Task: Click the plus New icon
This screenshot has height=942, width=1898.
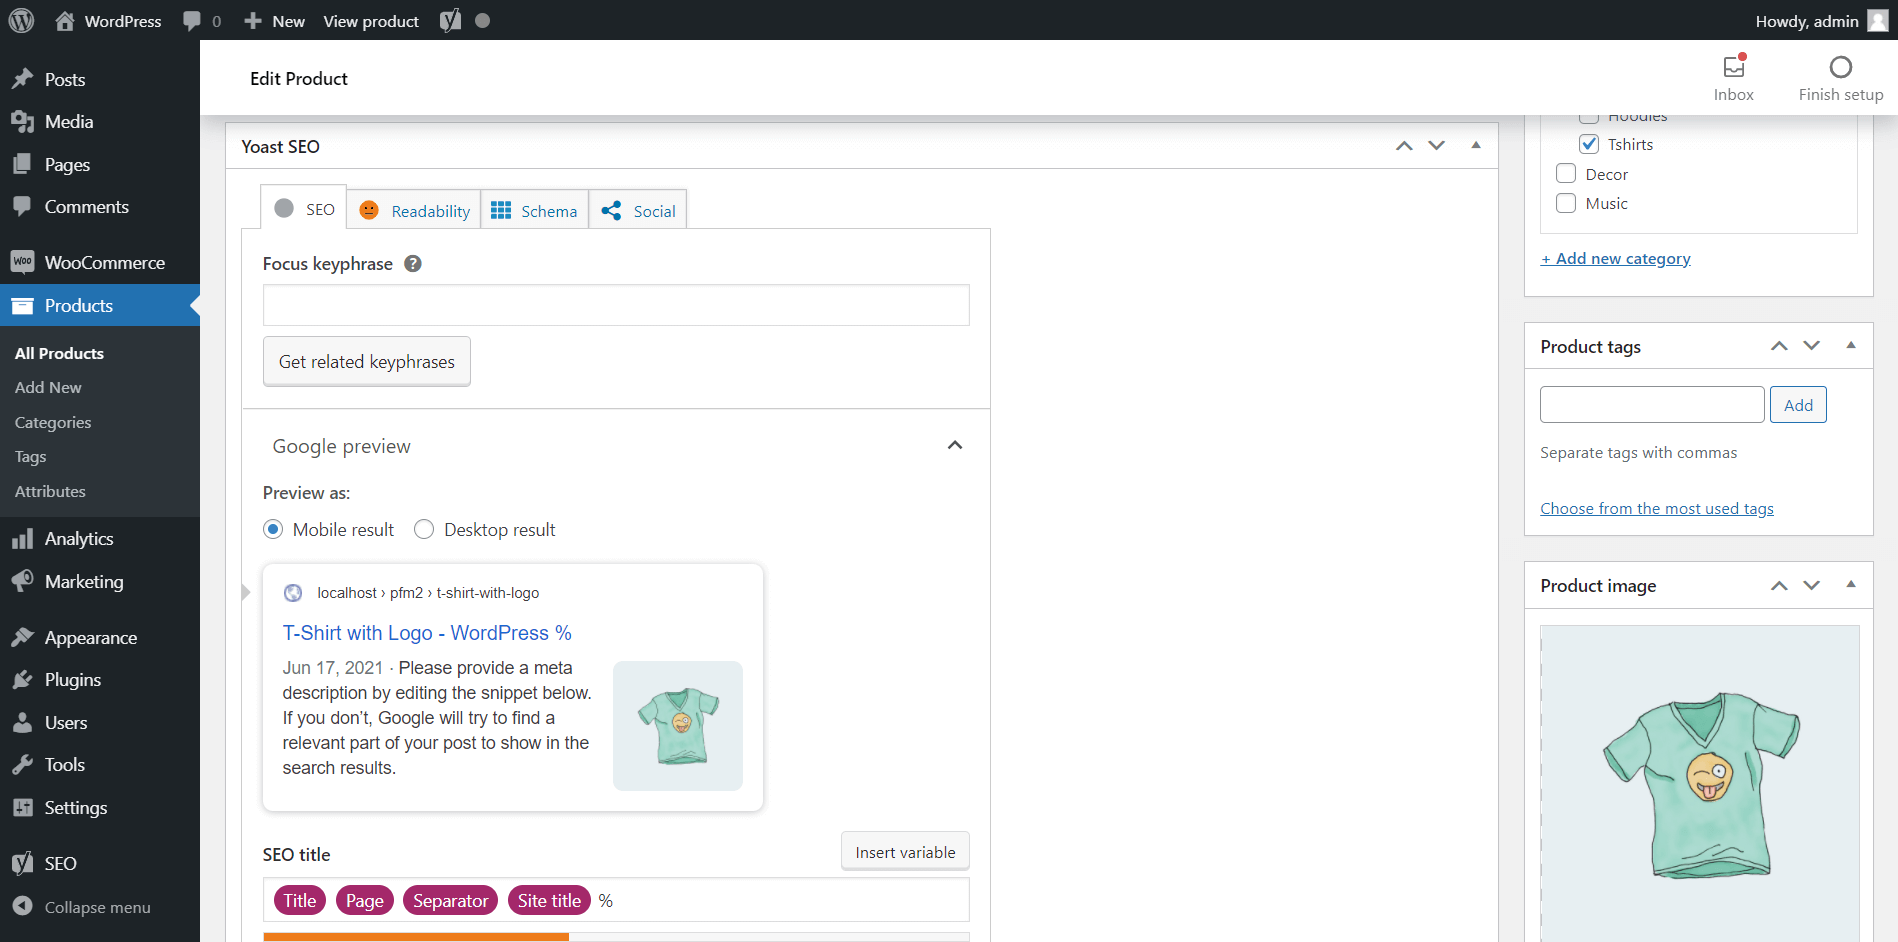Action: (x=253, y=21)
